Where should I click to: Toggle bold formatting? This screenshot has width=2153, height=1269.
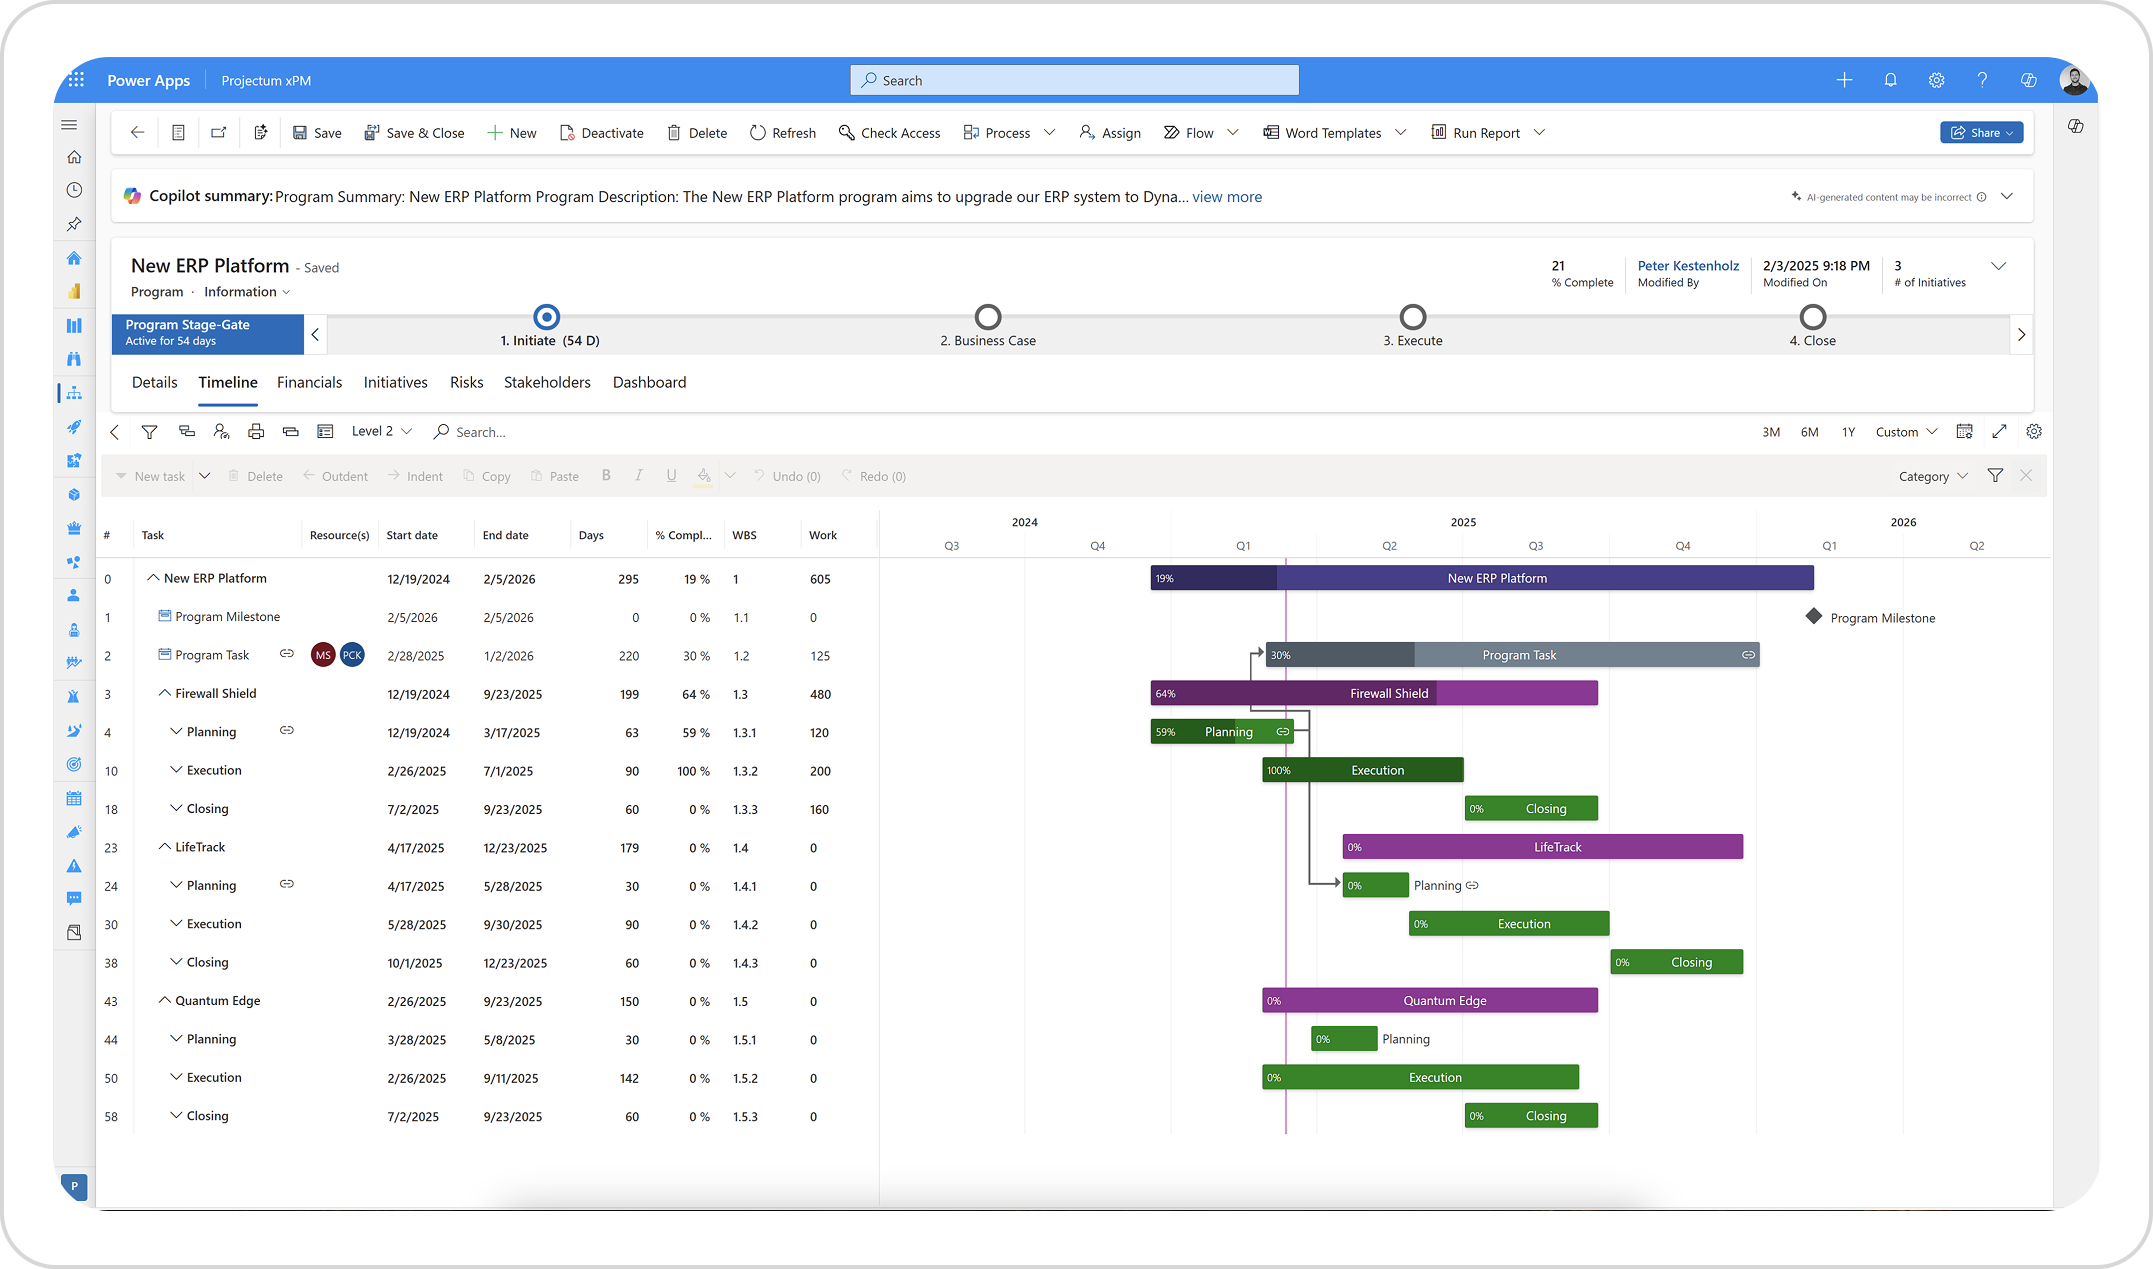click(606, 476)
